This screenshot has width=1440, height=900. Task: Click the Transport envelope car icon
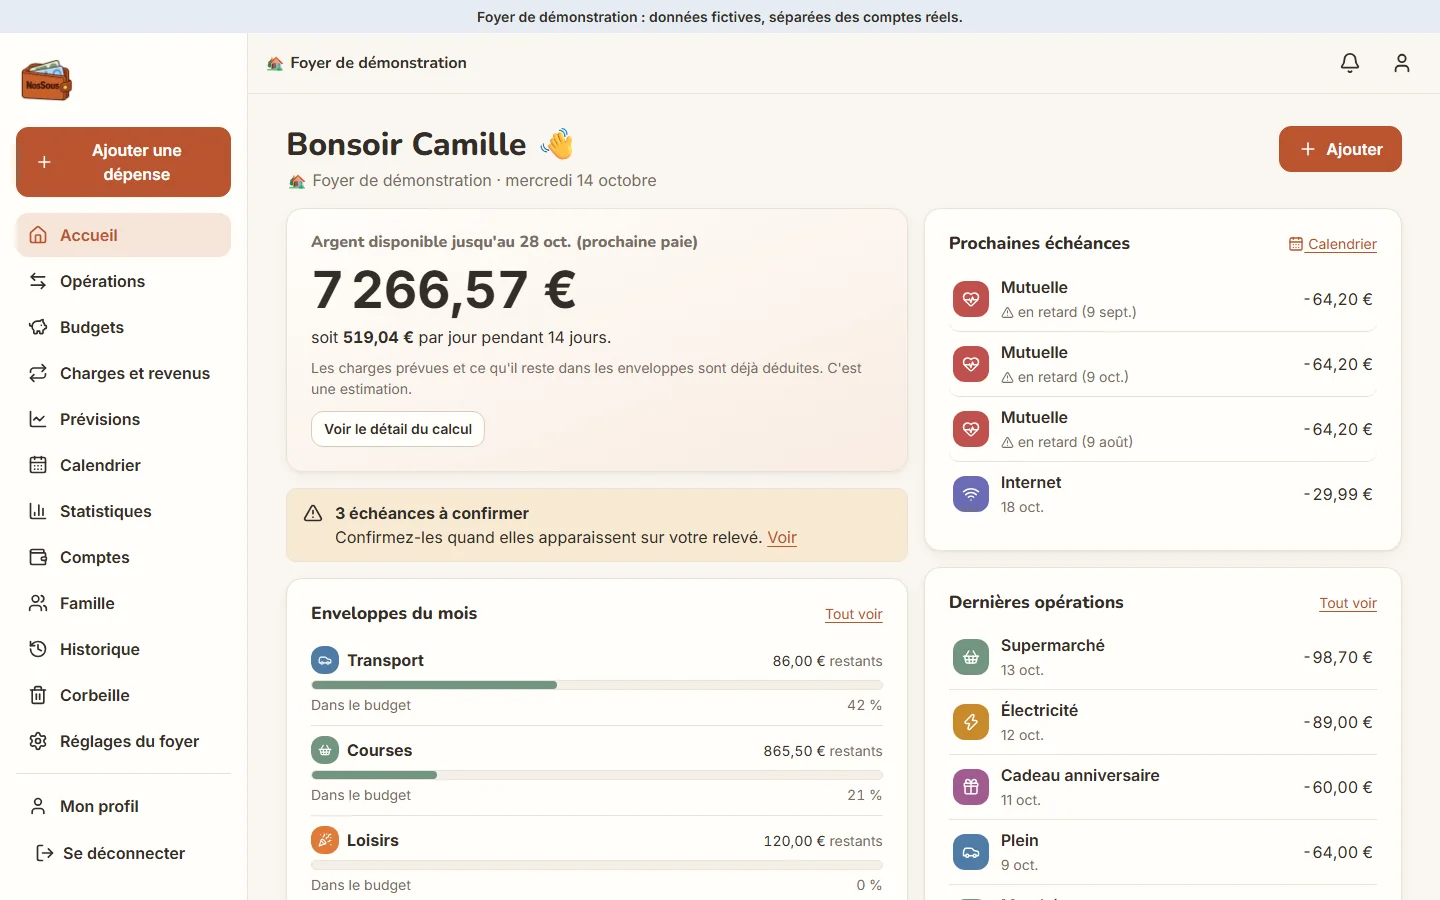click(x=325, y=660)
